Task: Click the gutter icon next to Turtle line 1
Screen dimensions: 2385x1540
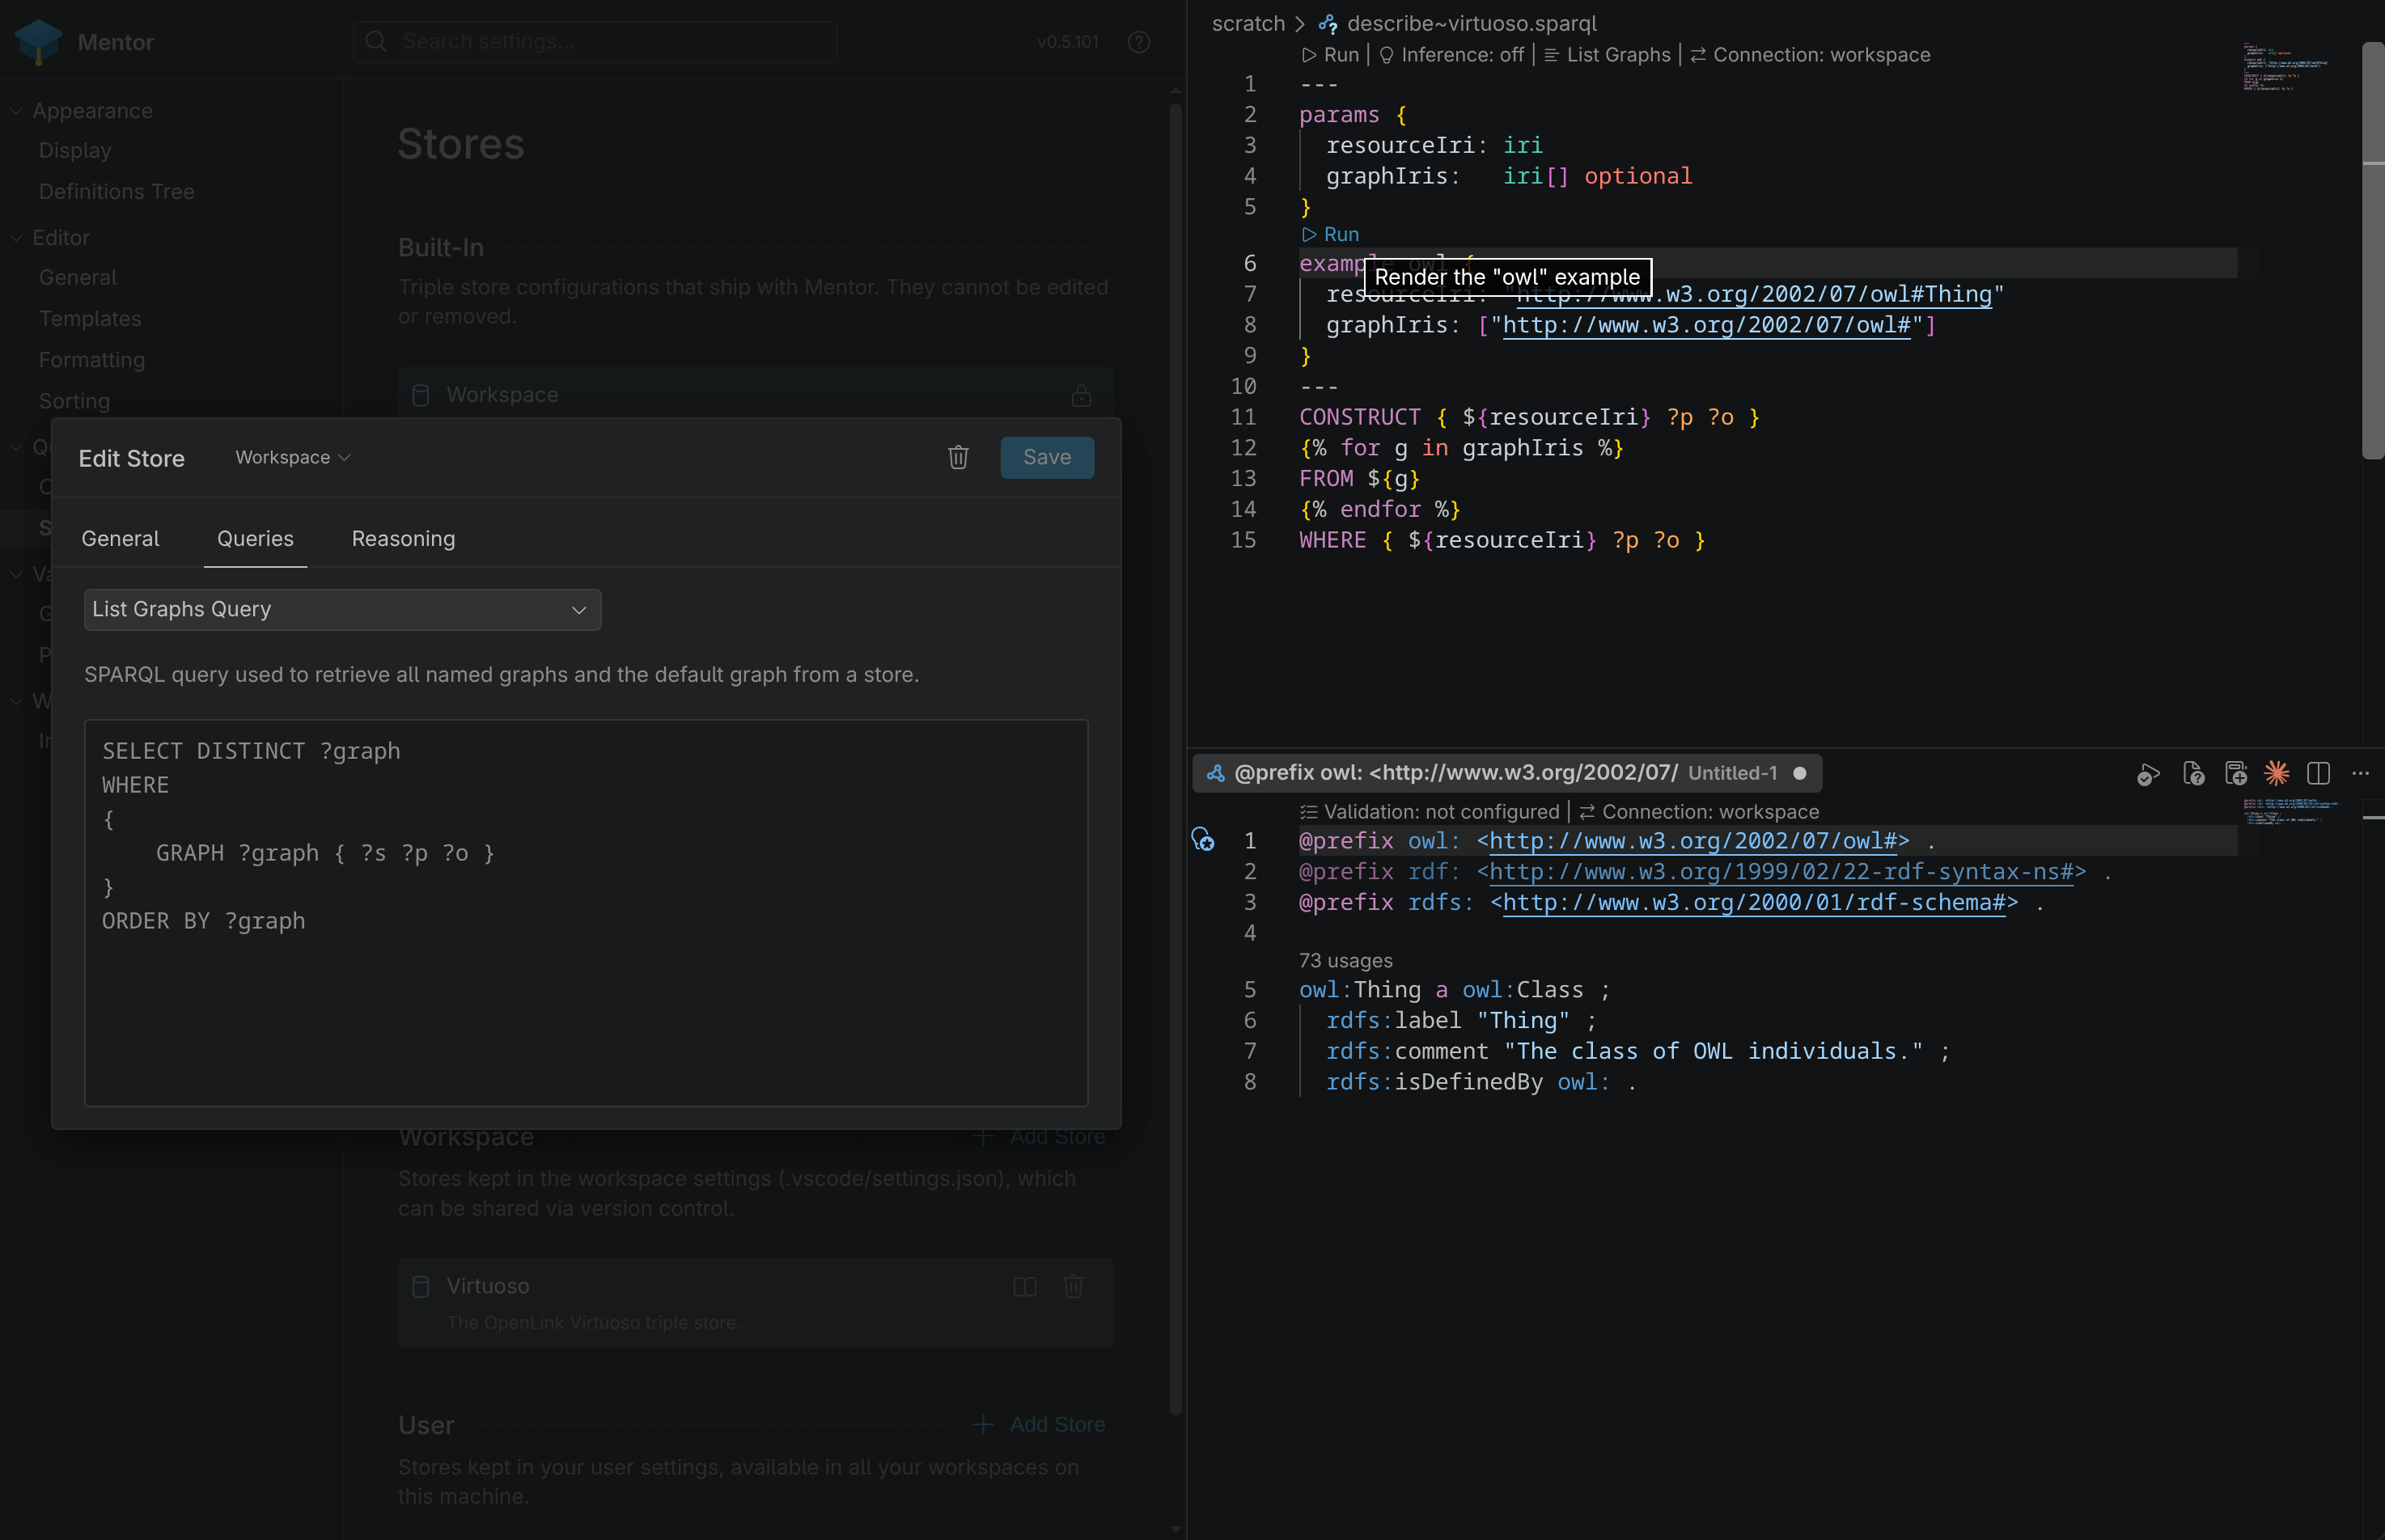Action: (1202, 840)
